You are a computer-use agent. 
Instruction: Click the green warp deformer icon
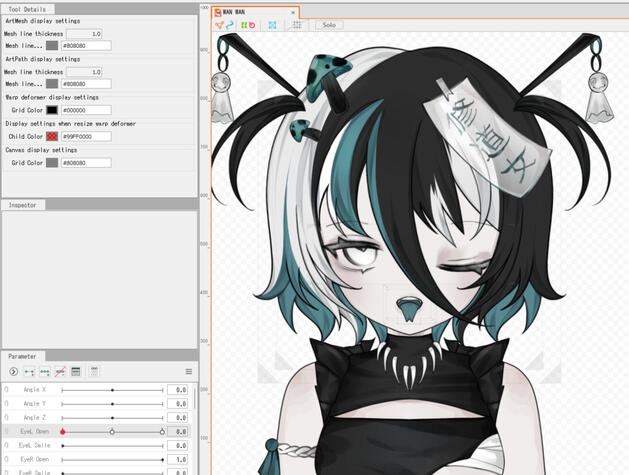(243, 25)
